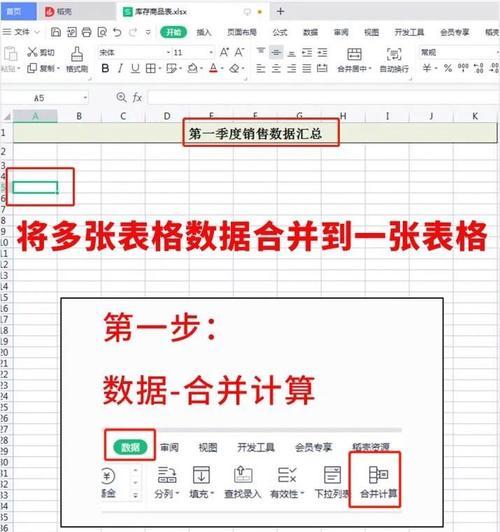The image size is (500, 532).
Task: Open the View (视图) tab in the top ribbon
Action: 371,33
